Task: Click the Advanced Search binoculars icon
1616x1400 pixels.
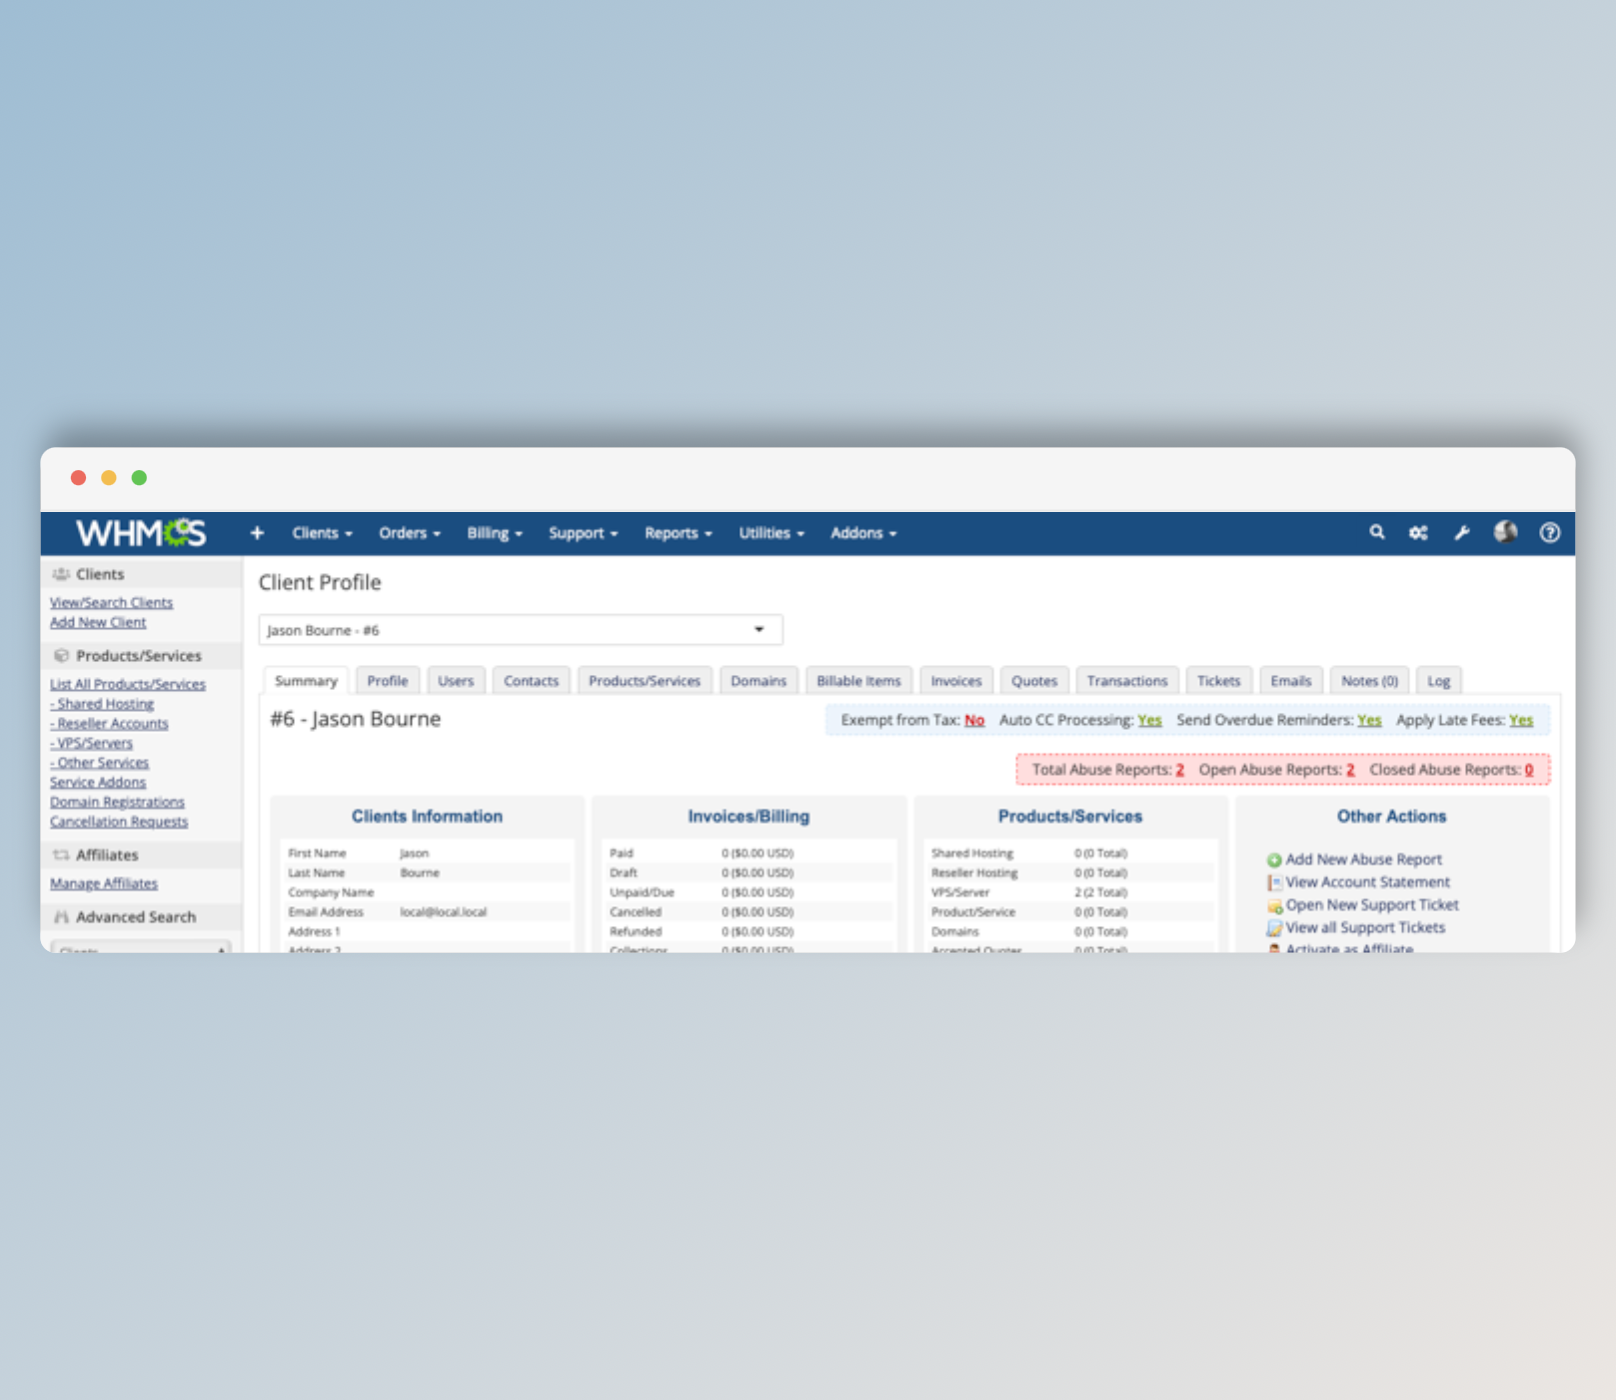Action: click(x=61, y=917)
